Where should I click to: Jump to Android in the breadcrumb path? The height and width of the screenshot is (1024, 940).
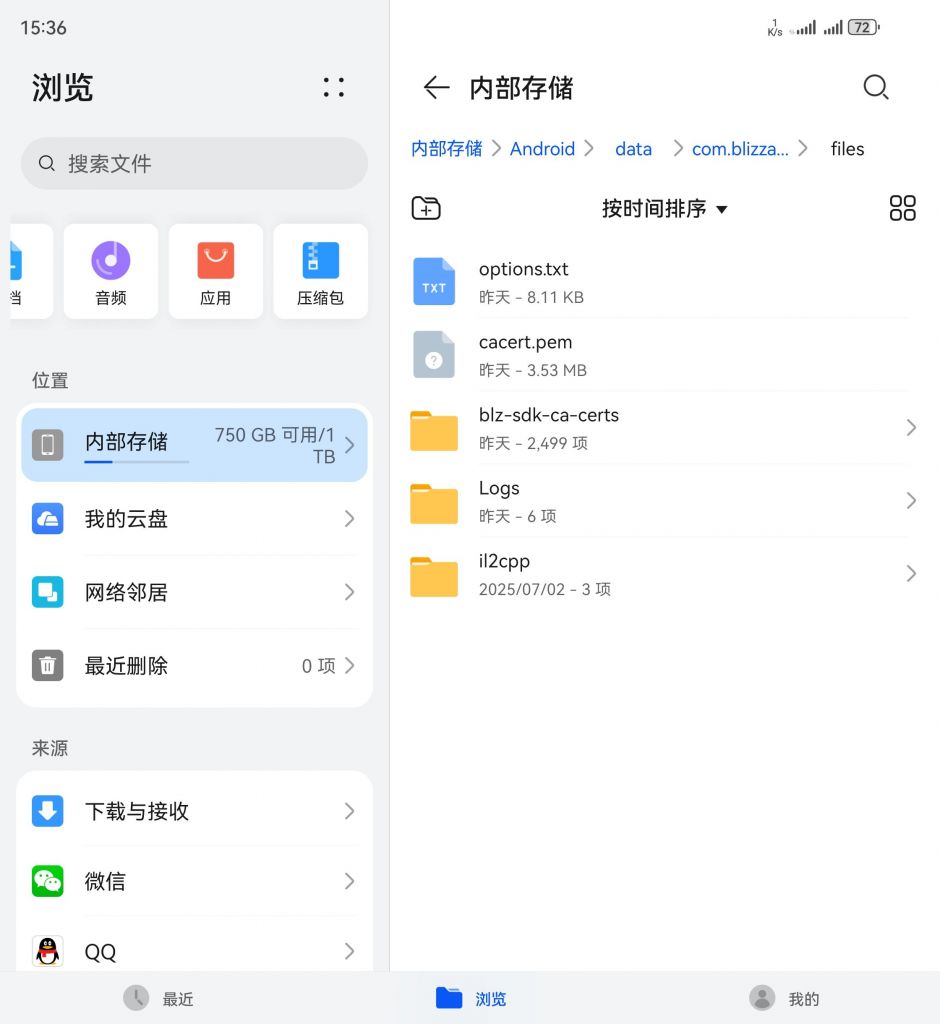[x=542, y=148]
